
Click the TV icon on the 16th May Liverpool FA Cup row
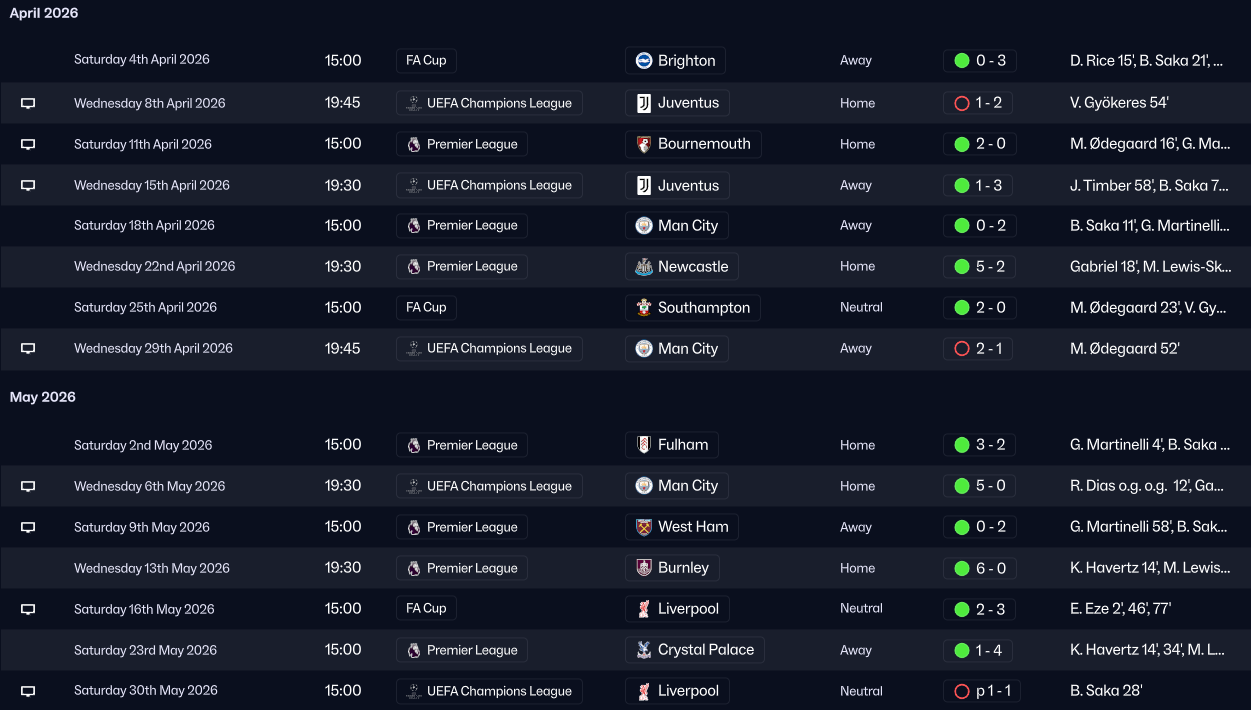pyautogui.click(x=28, y=609)
